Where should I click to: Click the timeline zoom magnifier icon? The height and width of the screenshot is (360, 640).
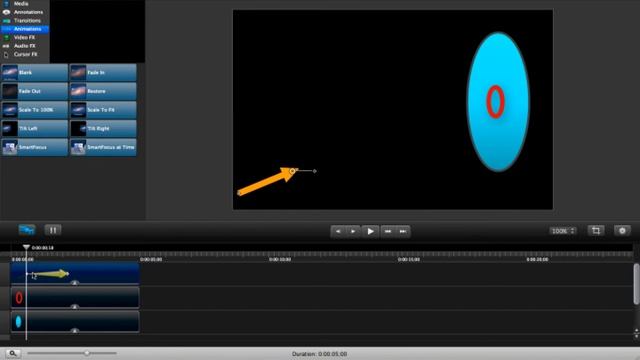pos(13,353)
